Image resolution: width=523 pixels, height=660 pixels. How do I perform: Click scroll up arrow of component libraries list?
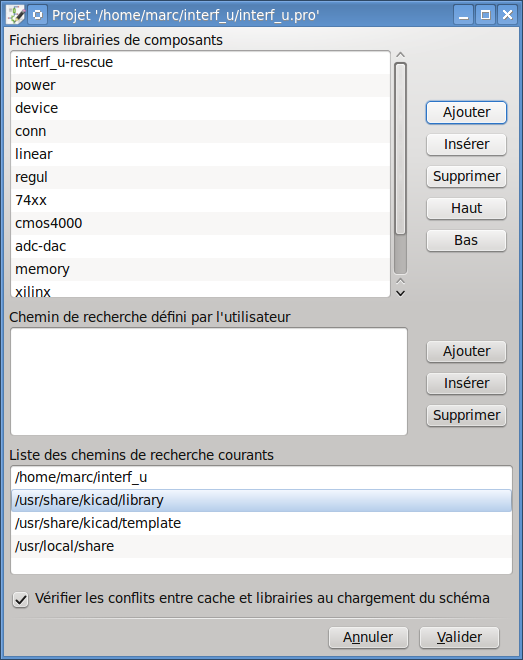coord(401,55)
